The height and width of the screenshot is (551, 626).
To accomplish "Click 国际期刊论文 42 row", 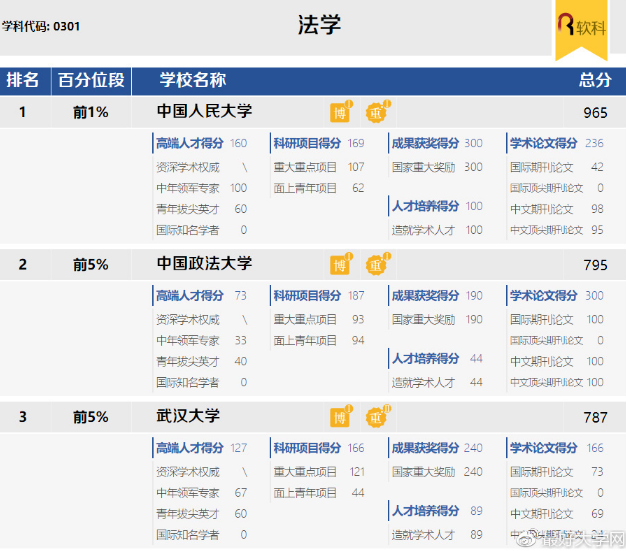I will click(557, 167).
